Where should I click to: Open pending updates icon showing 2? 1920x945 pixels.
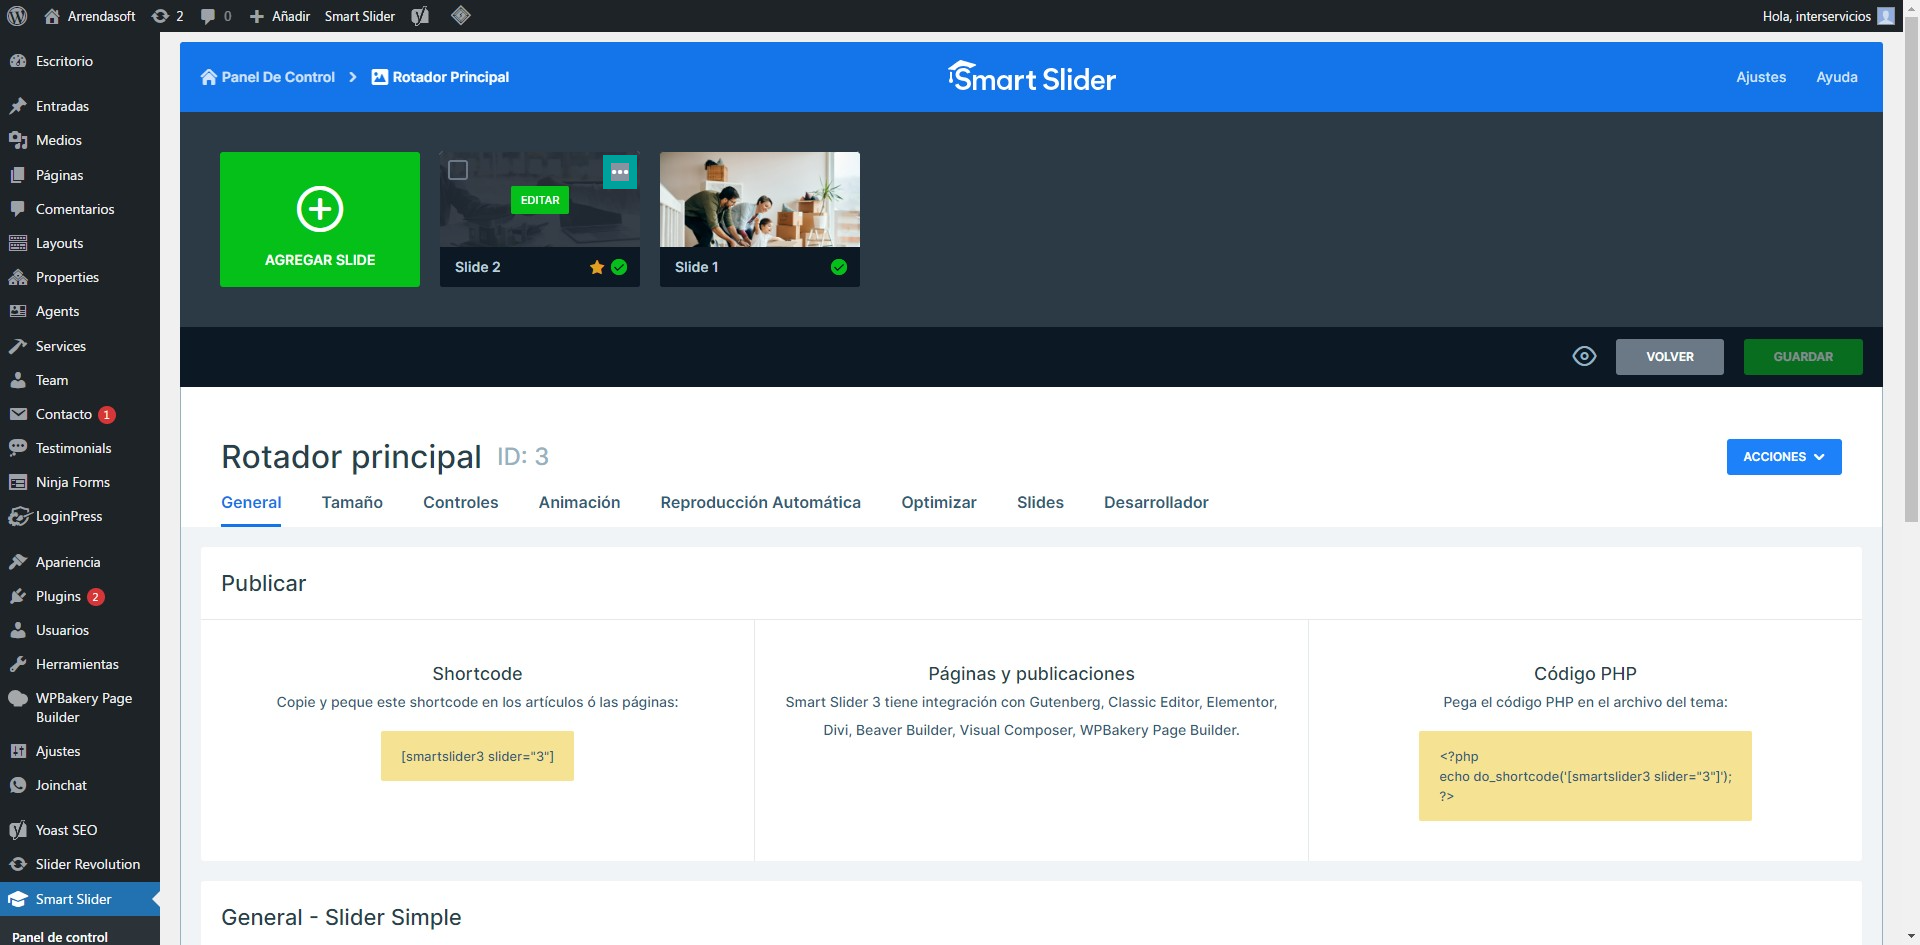[167, 16]
